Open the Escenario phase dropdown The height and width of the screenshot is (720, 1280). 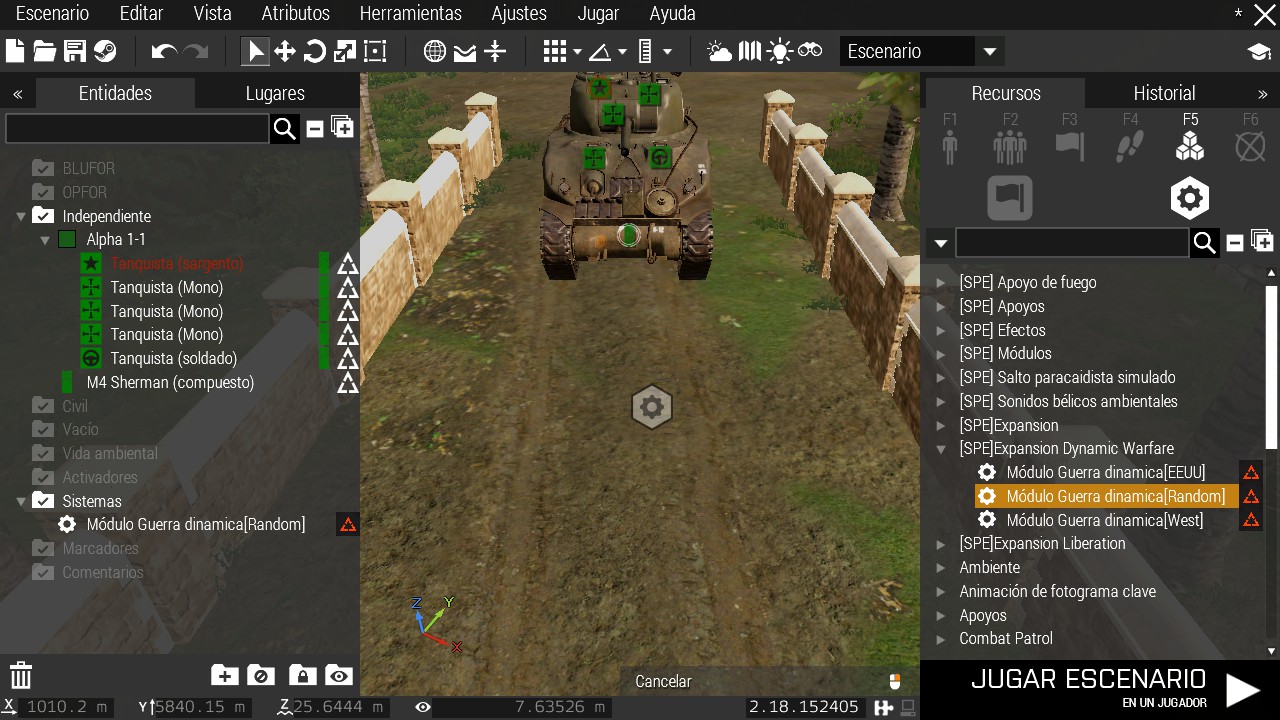pos(921,51)
